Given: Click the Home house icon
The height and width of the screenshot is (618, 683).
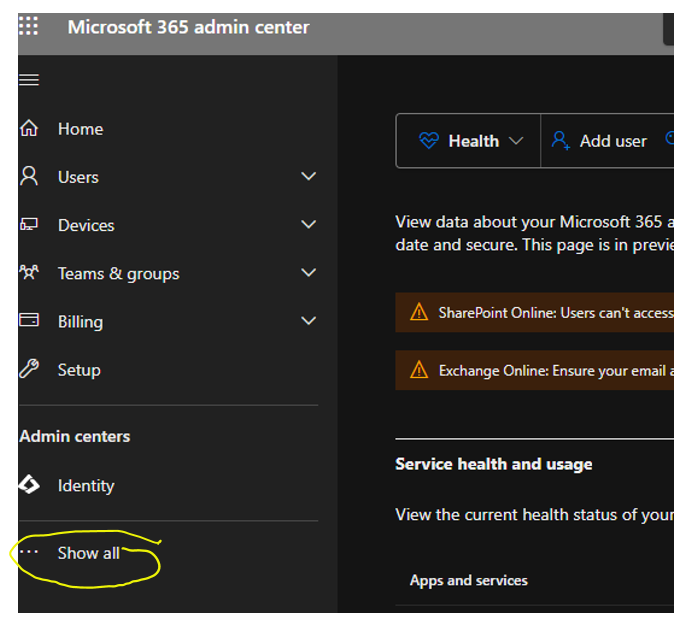Looking at the screenshot, I should (x=29, y=128).
